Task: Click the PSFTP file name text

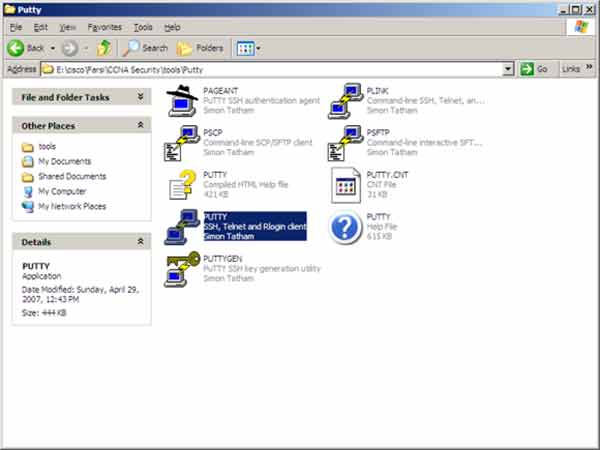Action: point(378,132)
